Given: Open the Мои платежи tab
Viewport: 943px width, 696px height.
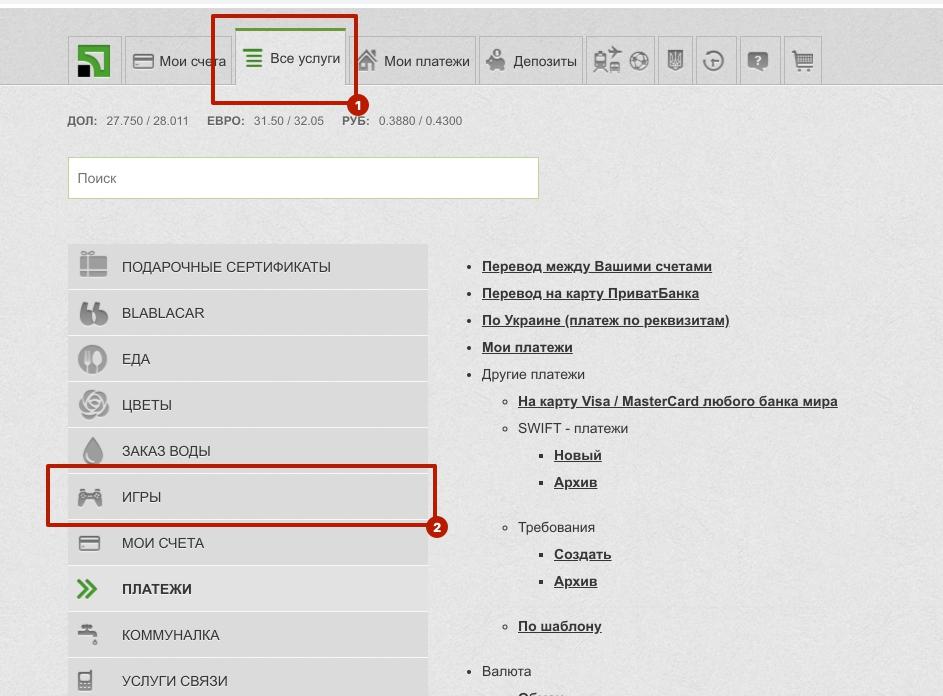Looking at the screenshot, I should pyautogui.click(x=414, y=61).
